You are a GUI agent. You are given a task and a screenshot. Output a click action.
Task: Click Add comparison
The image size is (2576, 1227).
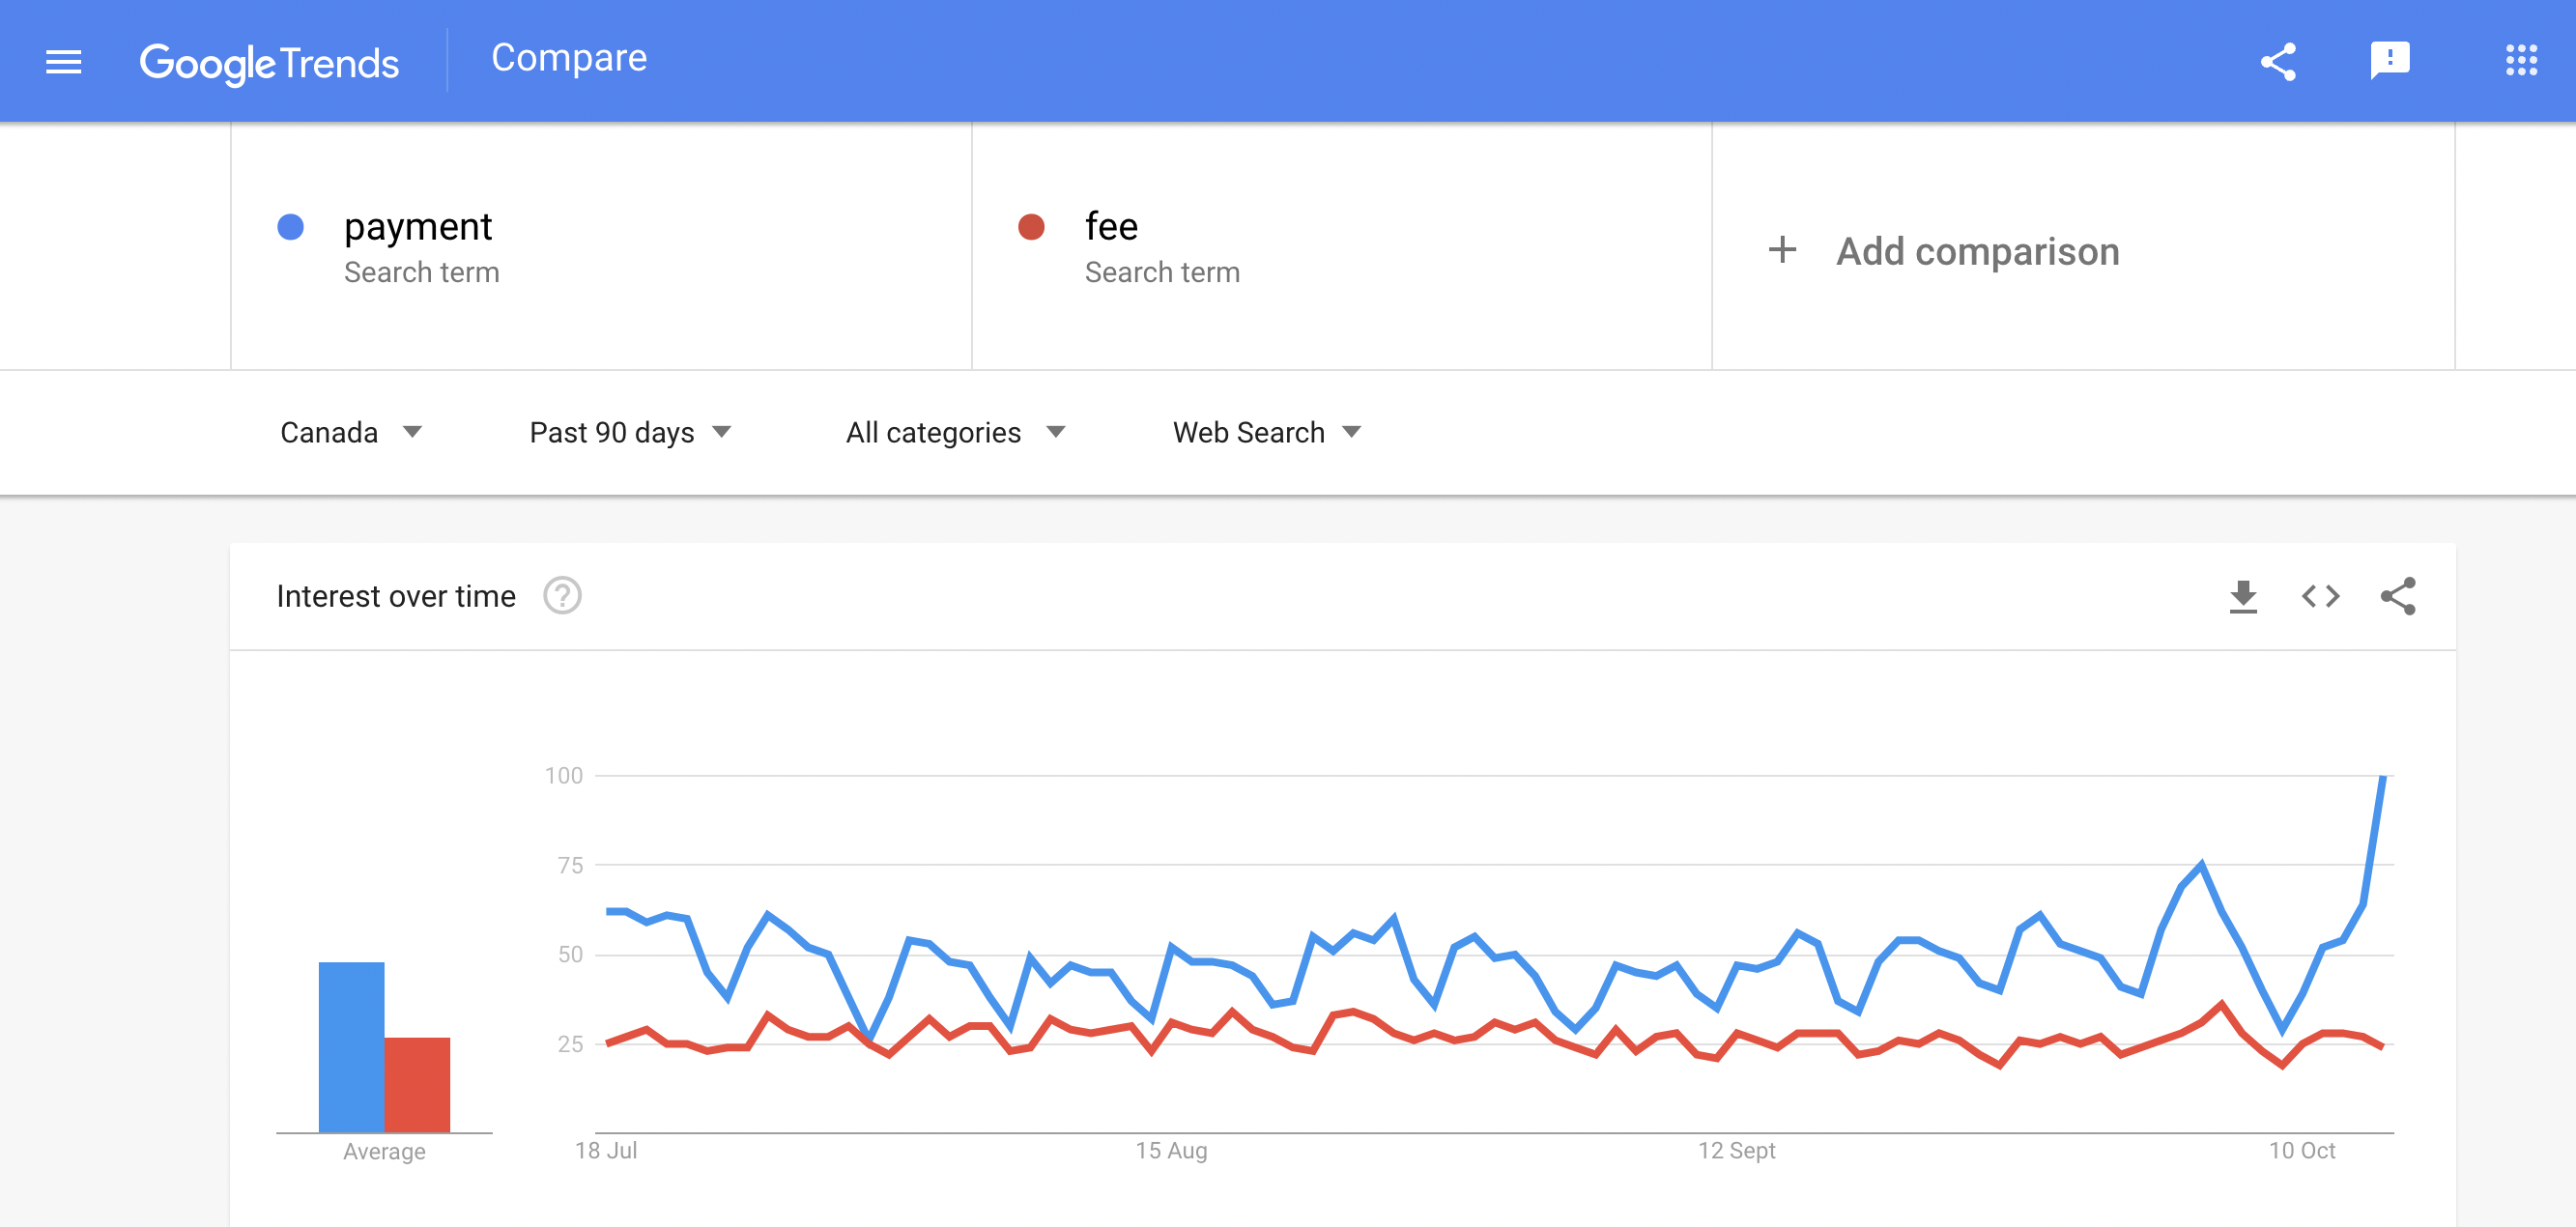coord(1977,251)
